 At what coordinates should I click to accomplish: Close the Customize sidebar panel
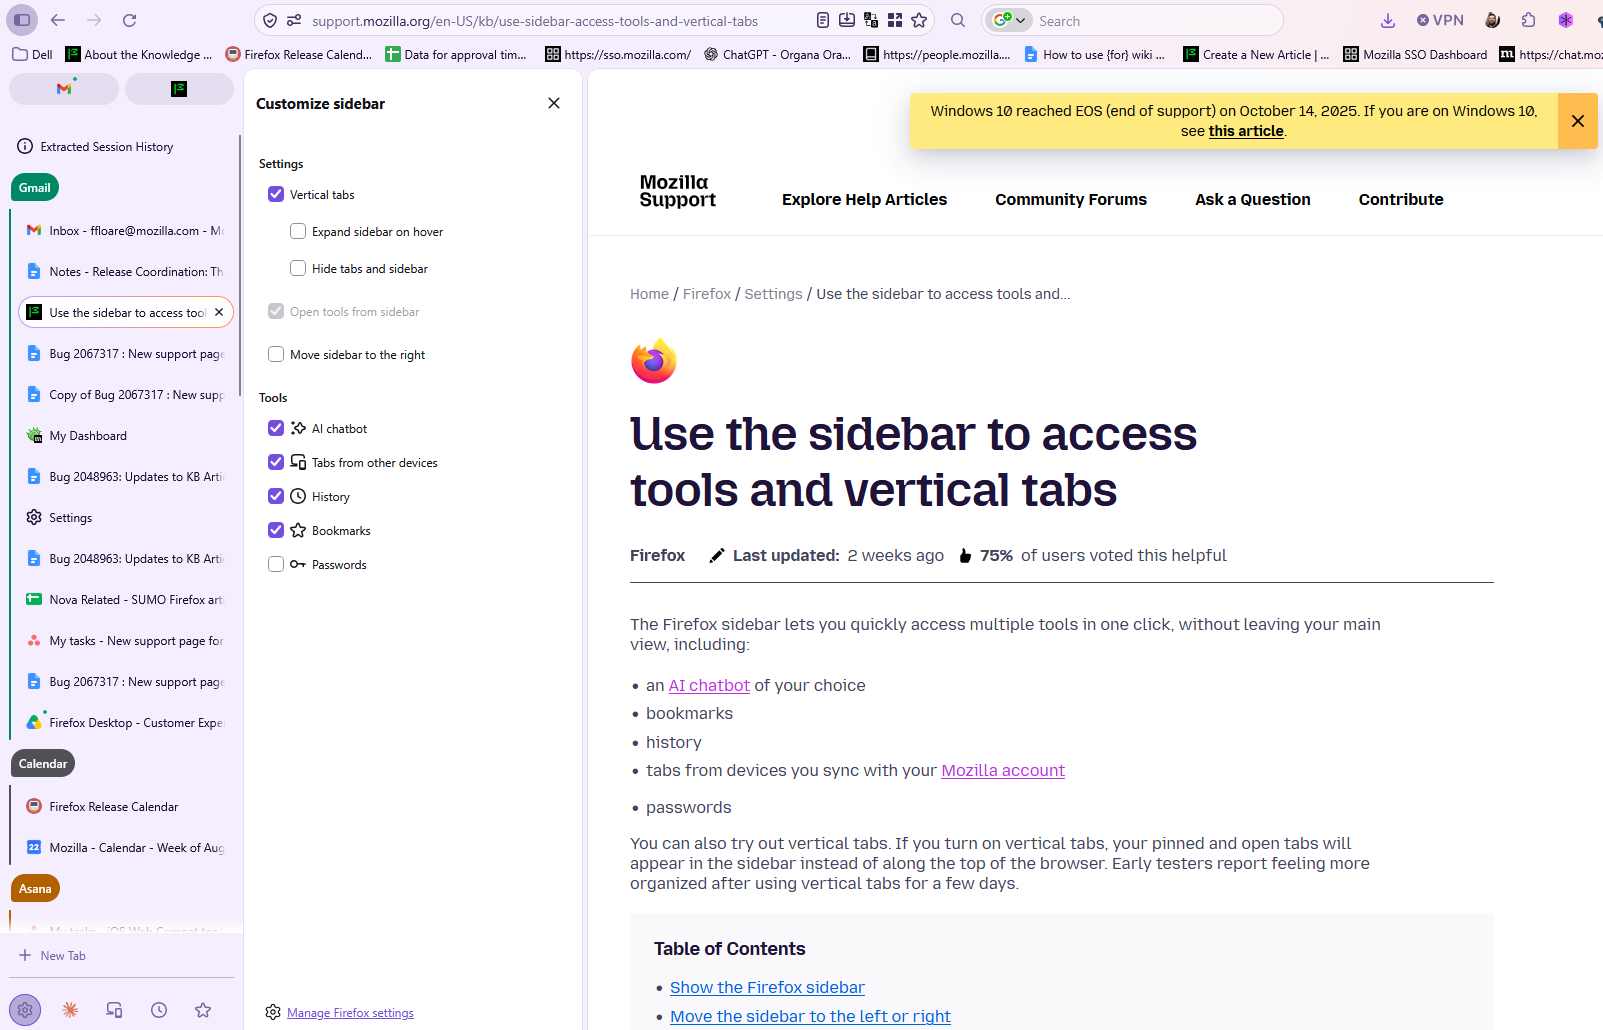554,103
